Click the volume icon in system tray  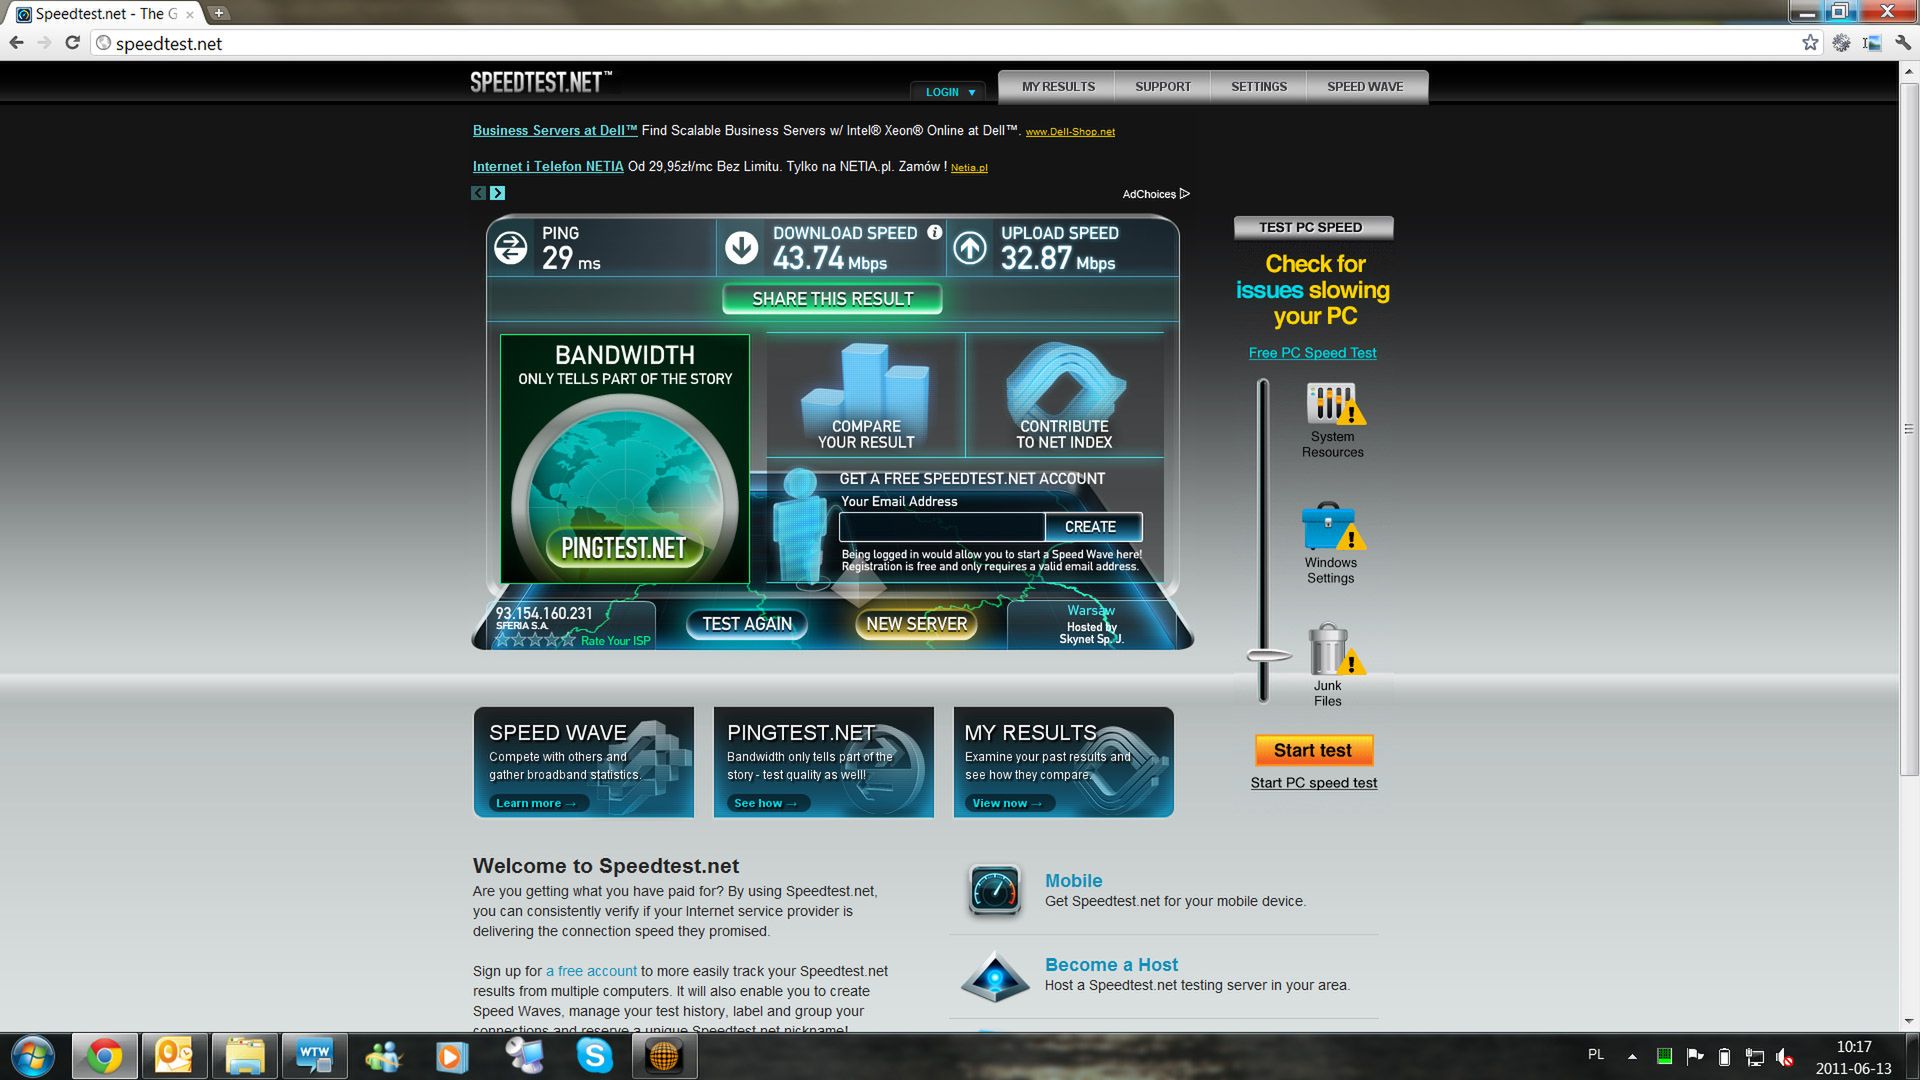pyautogui.click(x=1785, y=1056)
